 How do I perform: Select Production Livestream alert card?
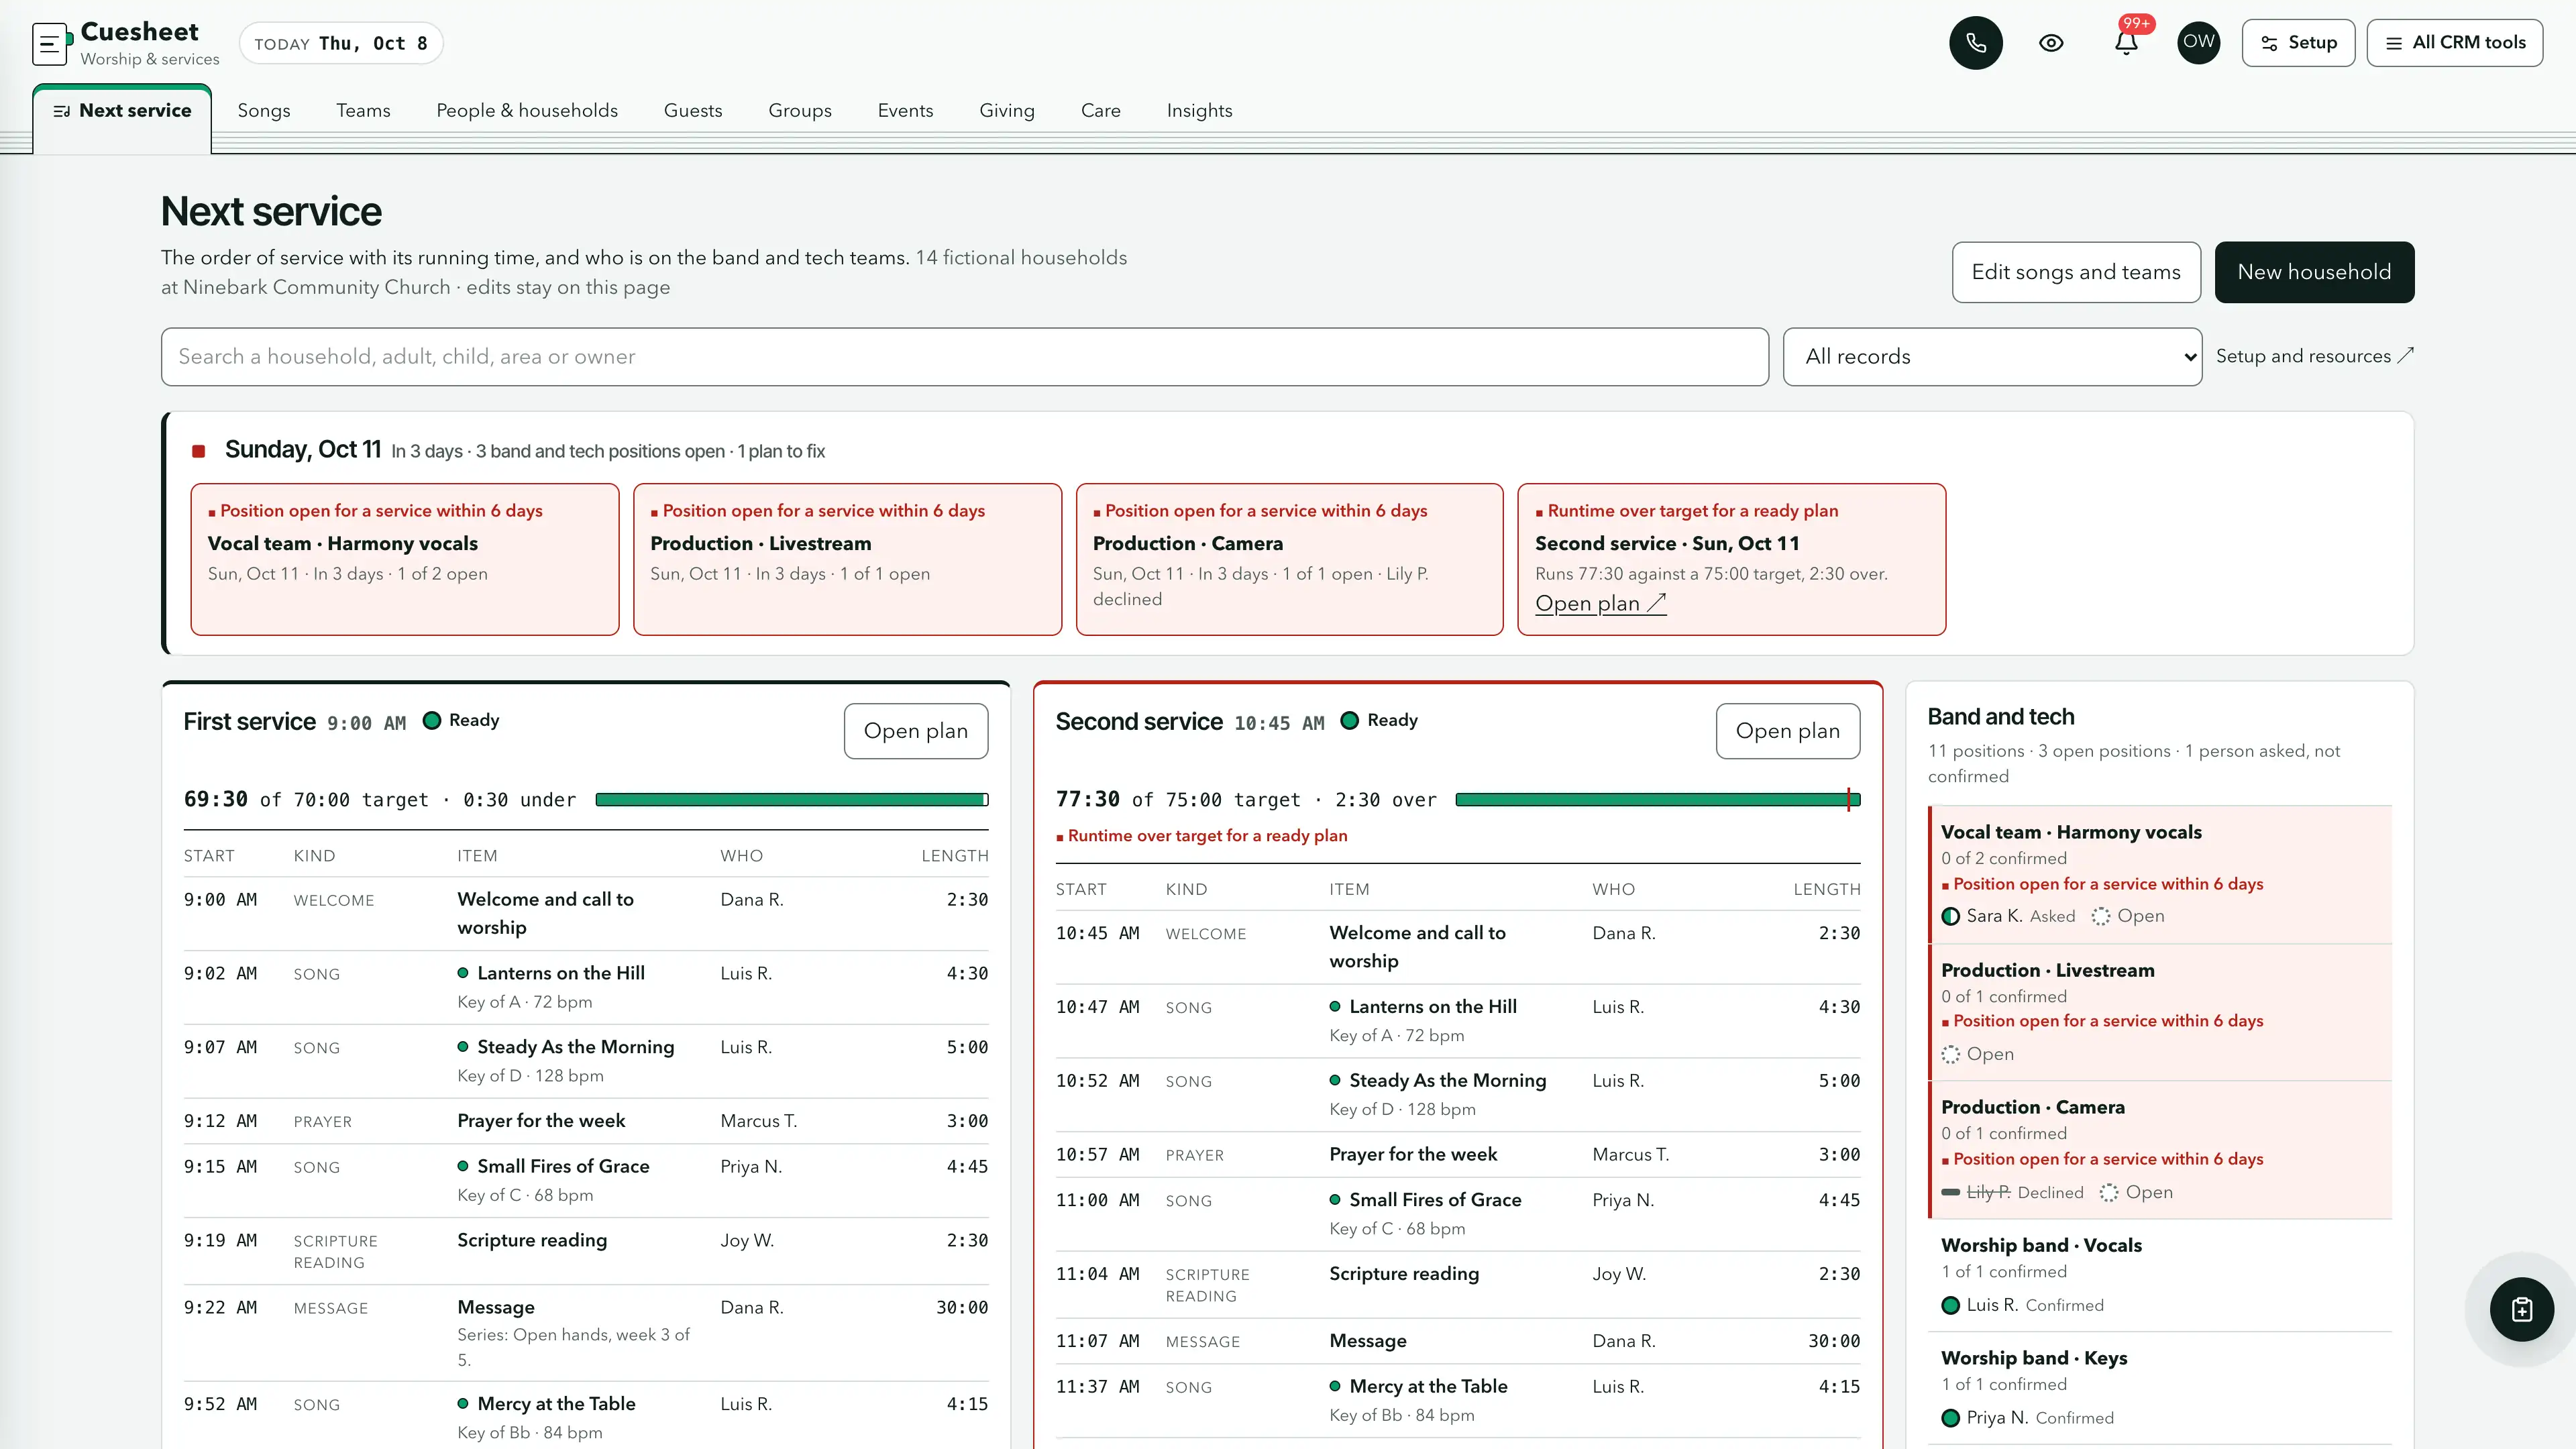click(x=847, y=559)
